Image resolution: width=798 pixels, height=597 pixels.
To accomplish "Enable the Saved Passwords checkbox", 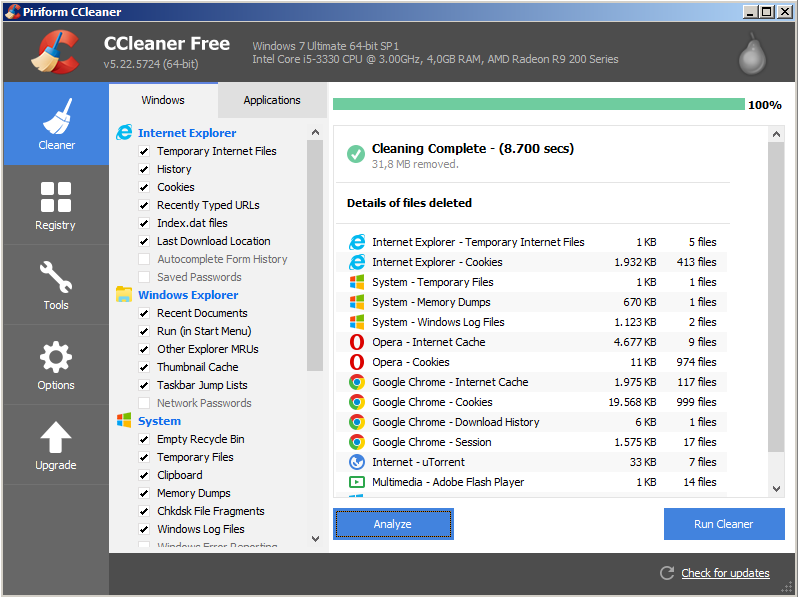I will pos(144,277).
